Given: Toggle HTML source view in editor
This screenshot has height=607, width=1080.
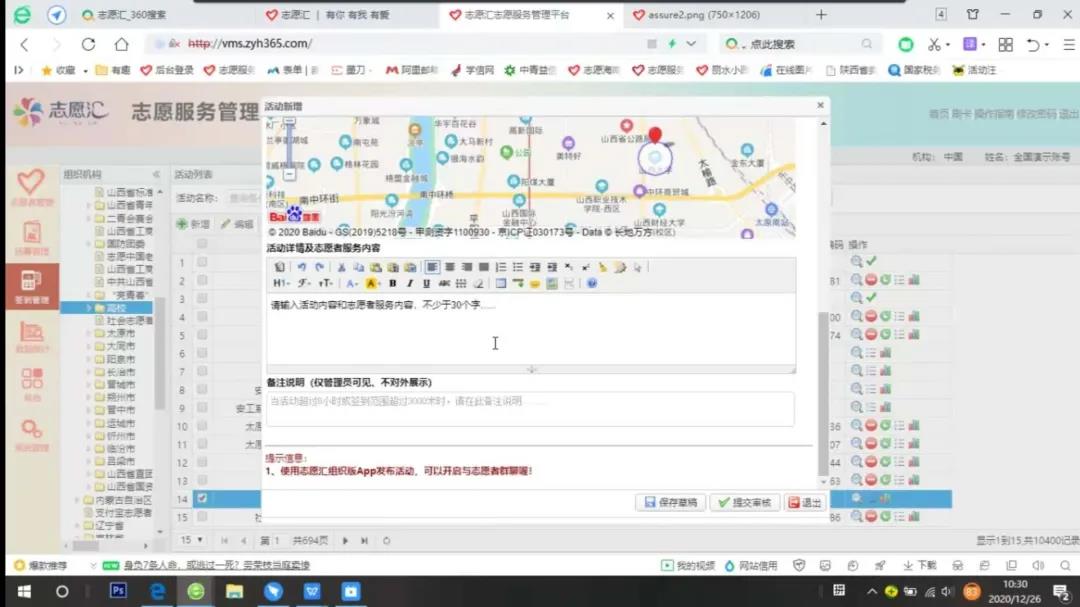Looking at the screenshot, I should 280,267.
